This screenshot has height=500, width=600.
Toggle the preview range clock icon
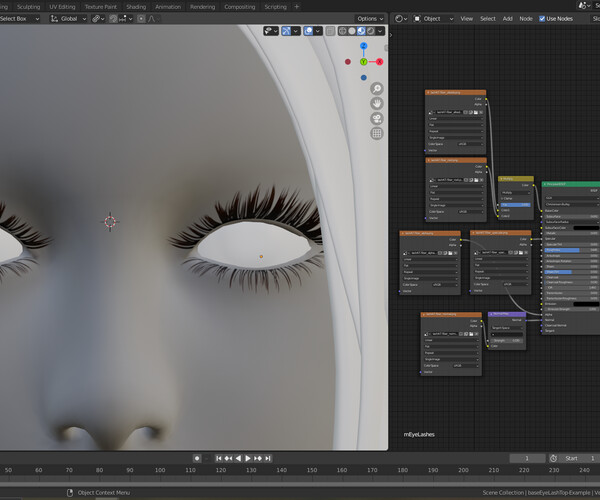coord(553,458)
